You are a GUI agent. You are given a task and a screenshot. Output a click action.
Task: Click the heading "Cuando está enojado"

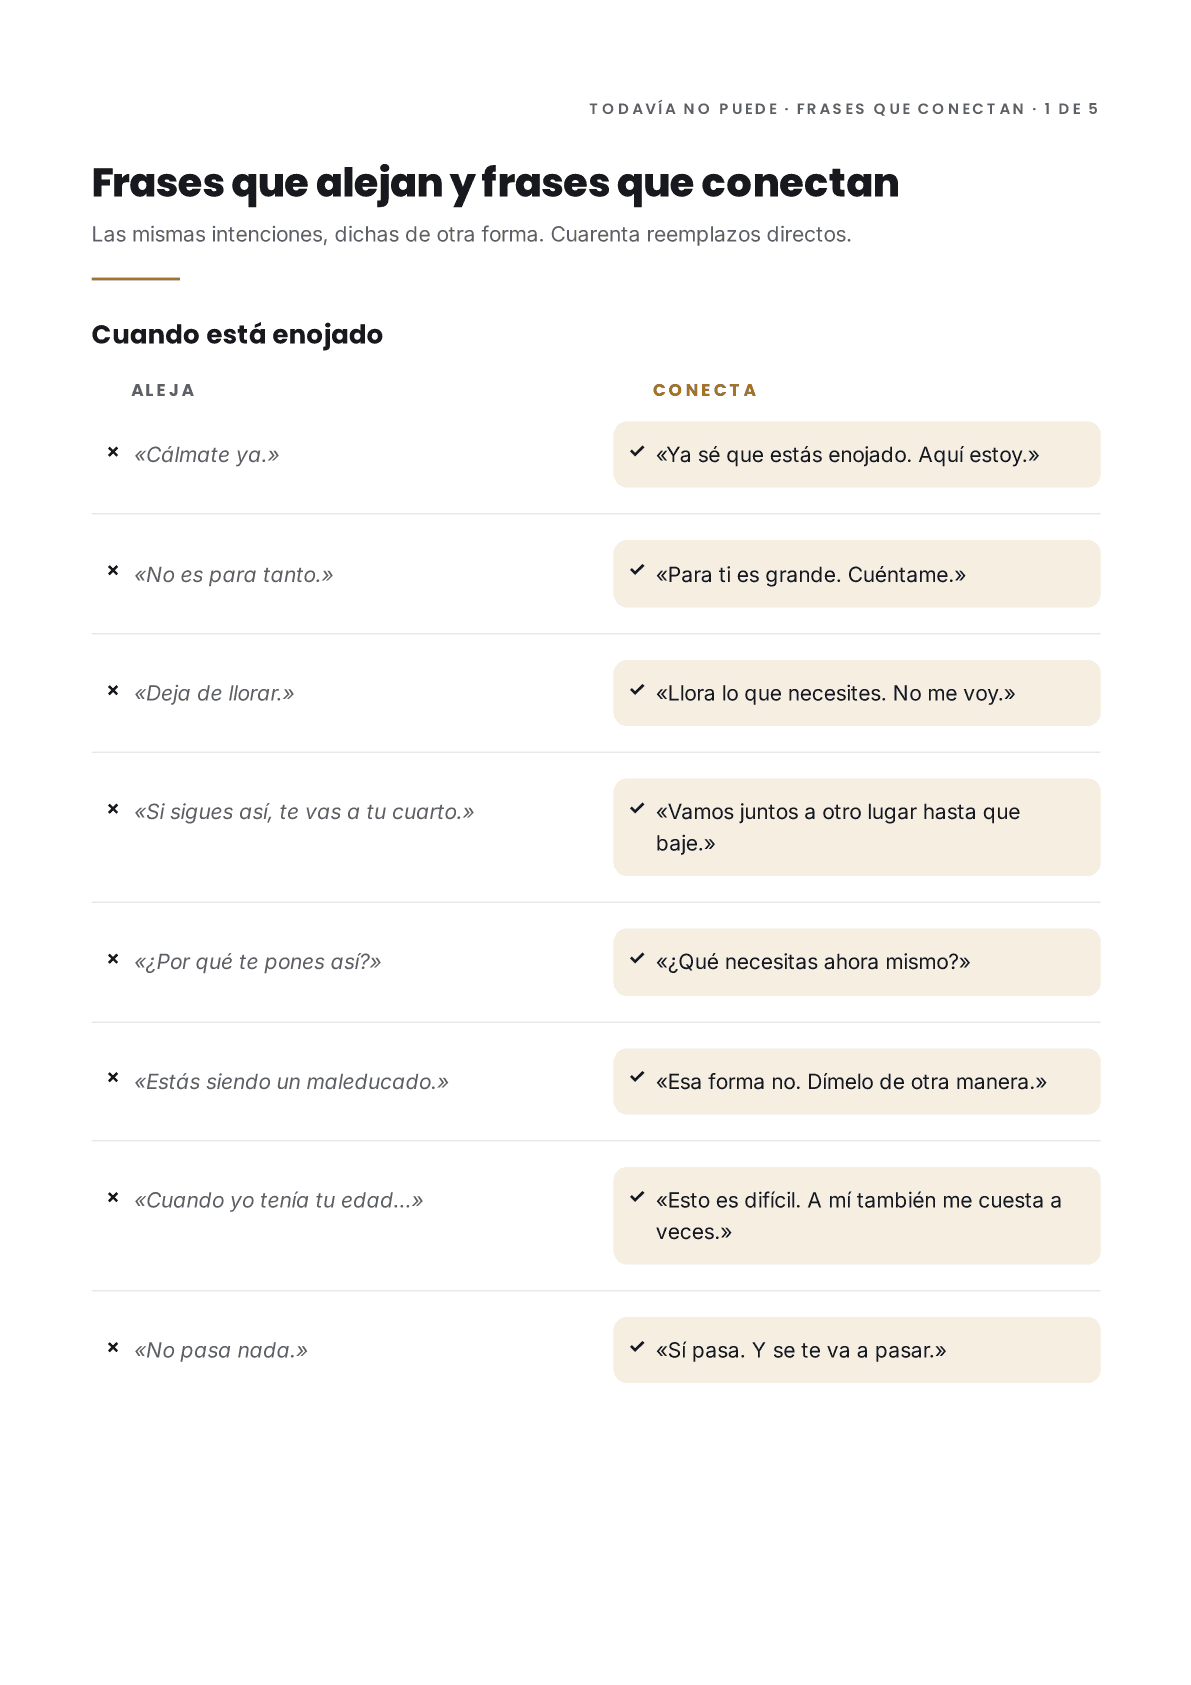tap(237, 334)
